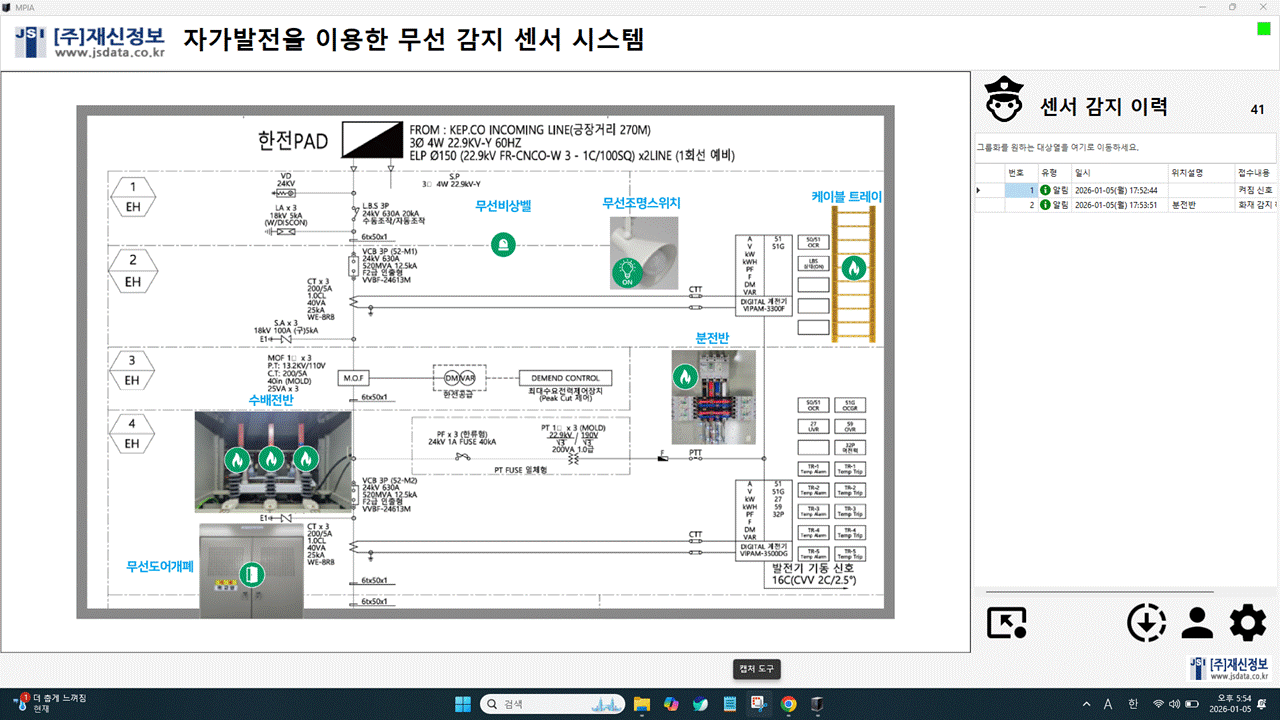Click the circular download arrow icon
The image size is (1280, 720).
click(x=1146, y=623)
